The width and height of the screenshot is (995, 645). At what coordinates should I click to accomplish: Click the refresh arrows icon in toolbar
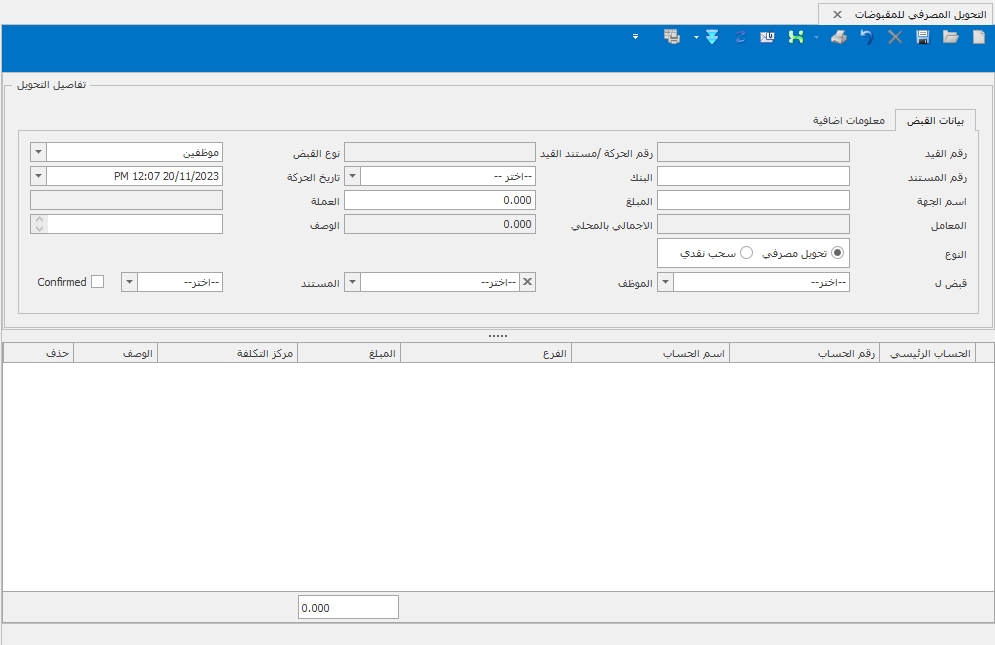[x=740, y=37]
